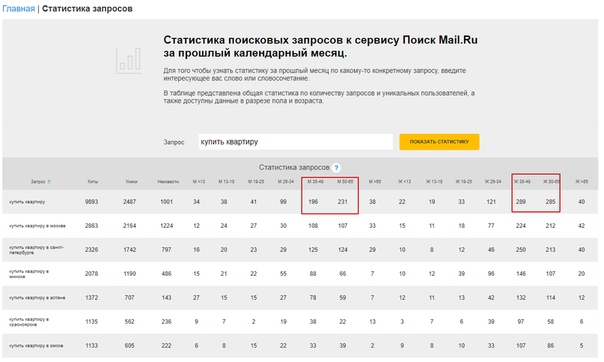Click the Moscow row hits value 2863
The height and width of the screenshot is (362, 604).
(x=91, y=226)
